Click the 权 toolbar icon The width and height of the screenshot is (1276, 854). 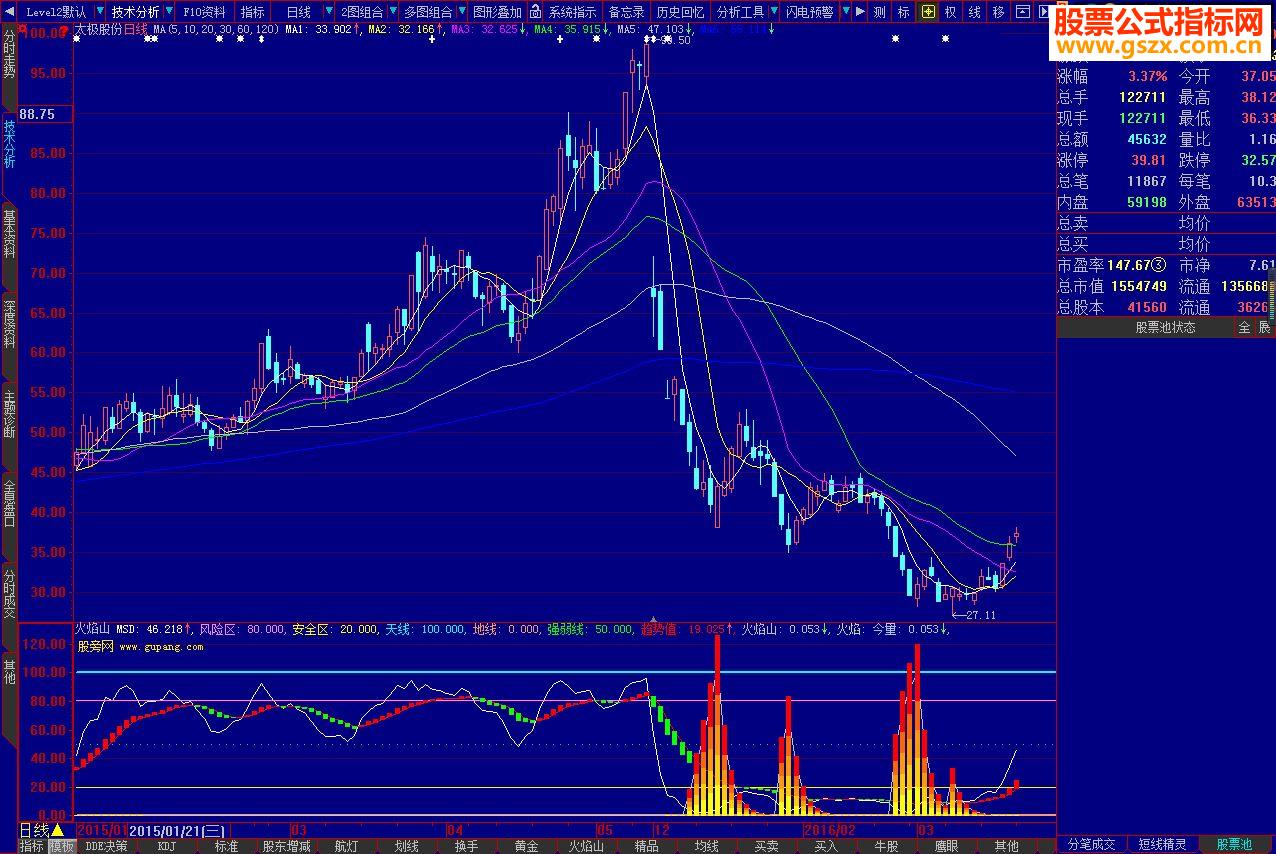(950, 12)
